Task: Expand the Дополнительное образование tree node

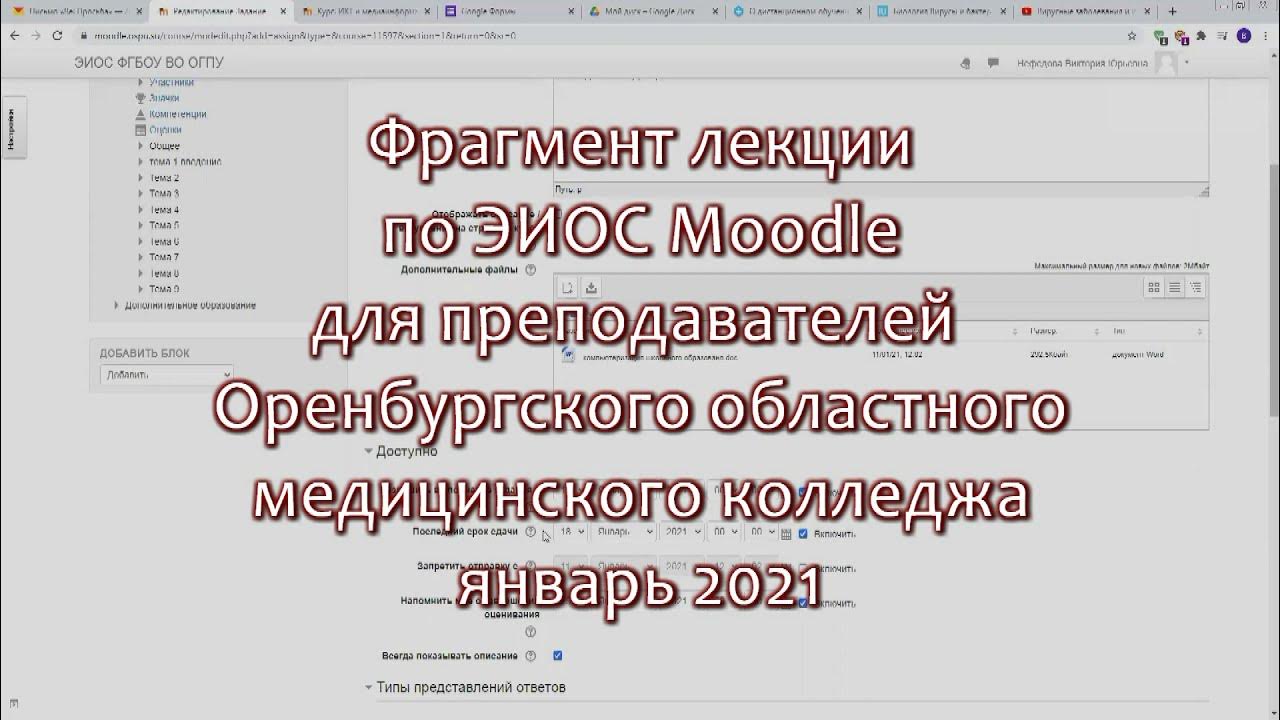Action: (x=117, y=305)
